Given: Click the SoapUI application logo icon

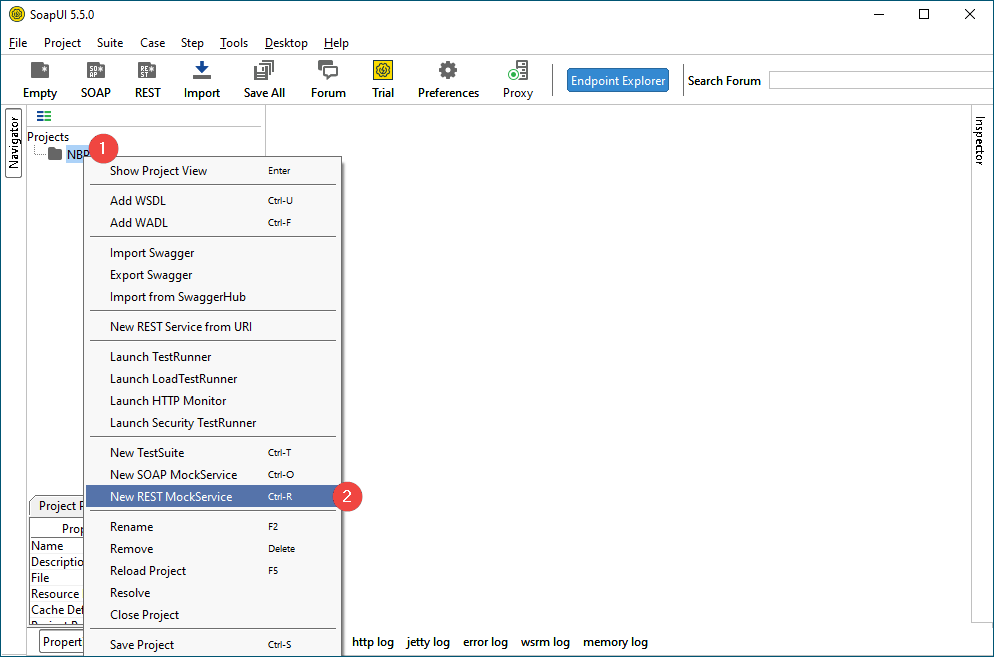Looking at the screenshot, I should 17,14.
